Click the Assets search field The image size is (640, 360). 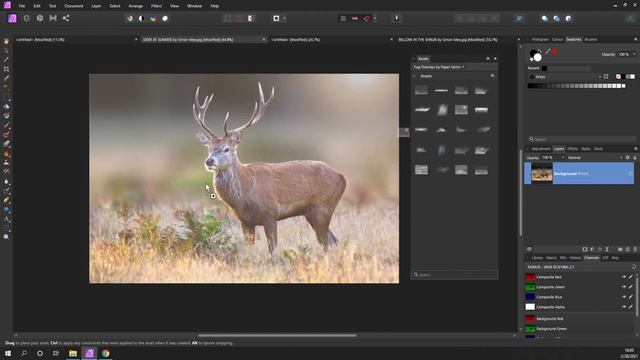pos(454,275)
